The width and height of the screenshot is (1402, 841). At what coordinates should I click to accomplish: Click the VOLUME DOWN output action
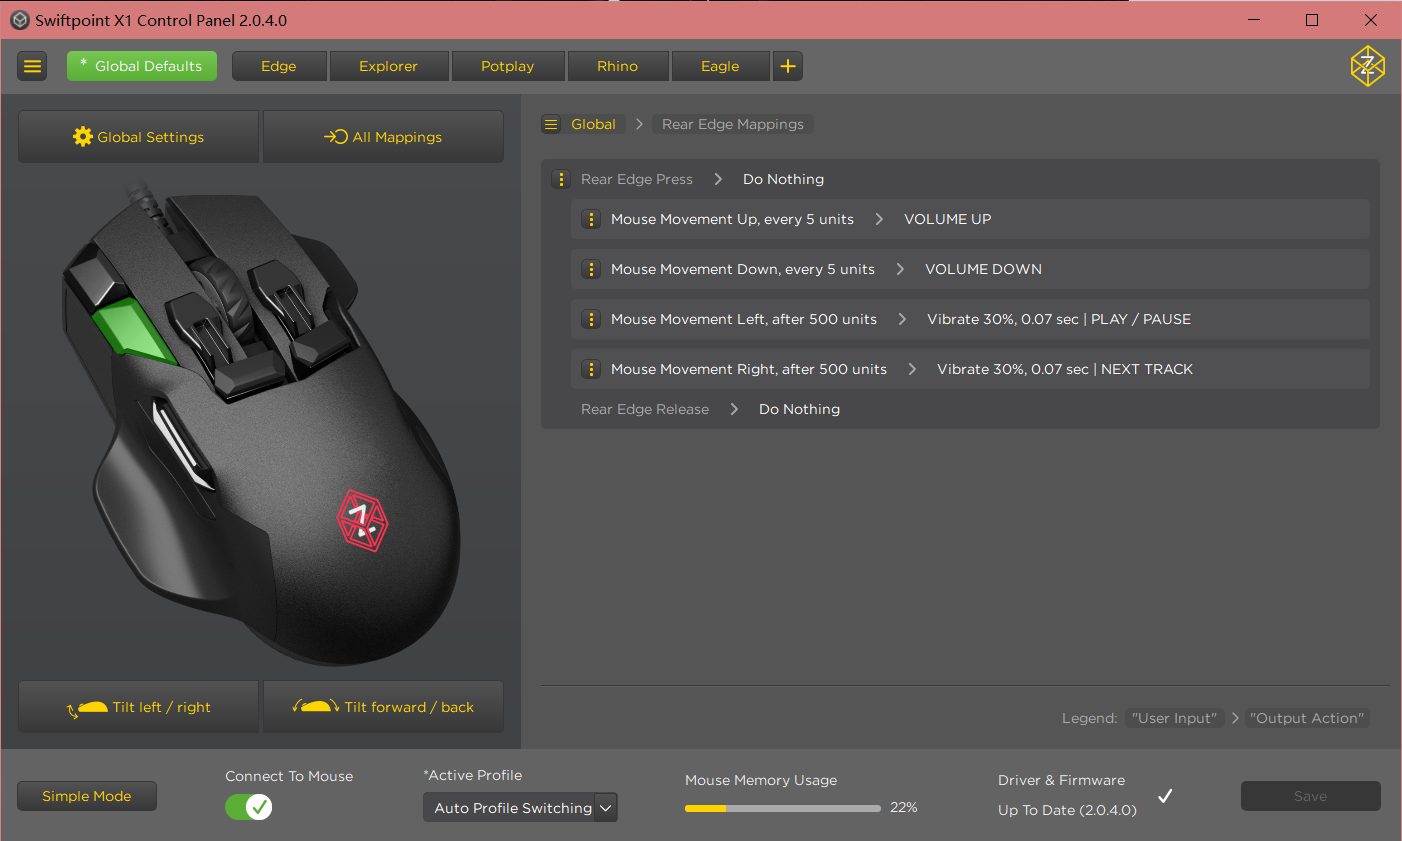[x=983, y=269]
